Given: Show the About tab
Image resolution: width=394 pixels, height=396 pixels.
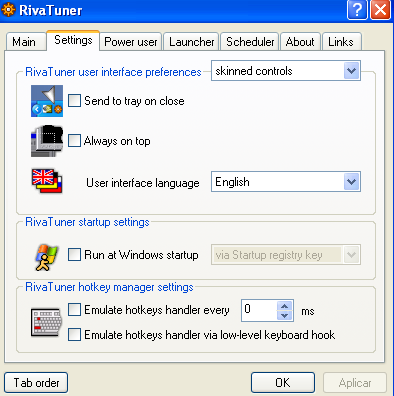Looking at the screenshot, I should (x=300, y=42).
